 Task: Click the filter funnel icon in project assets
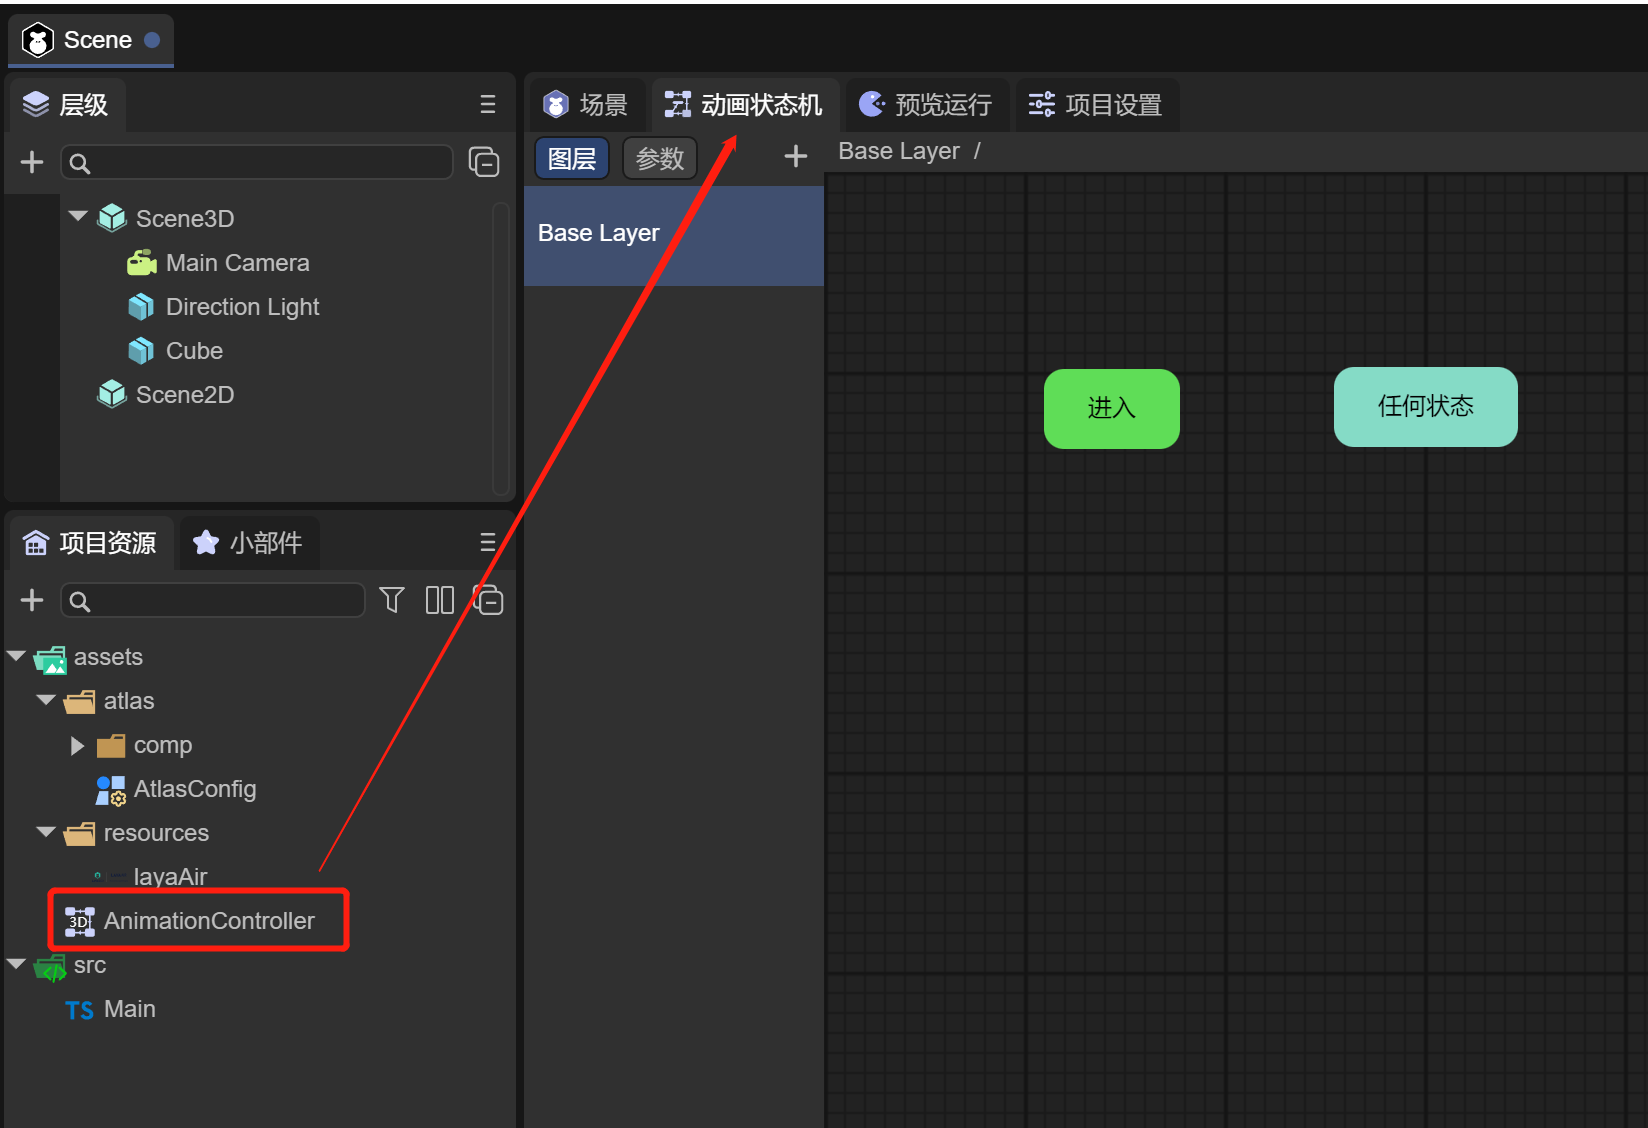click(392, 600)
